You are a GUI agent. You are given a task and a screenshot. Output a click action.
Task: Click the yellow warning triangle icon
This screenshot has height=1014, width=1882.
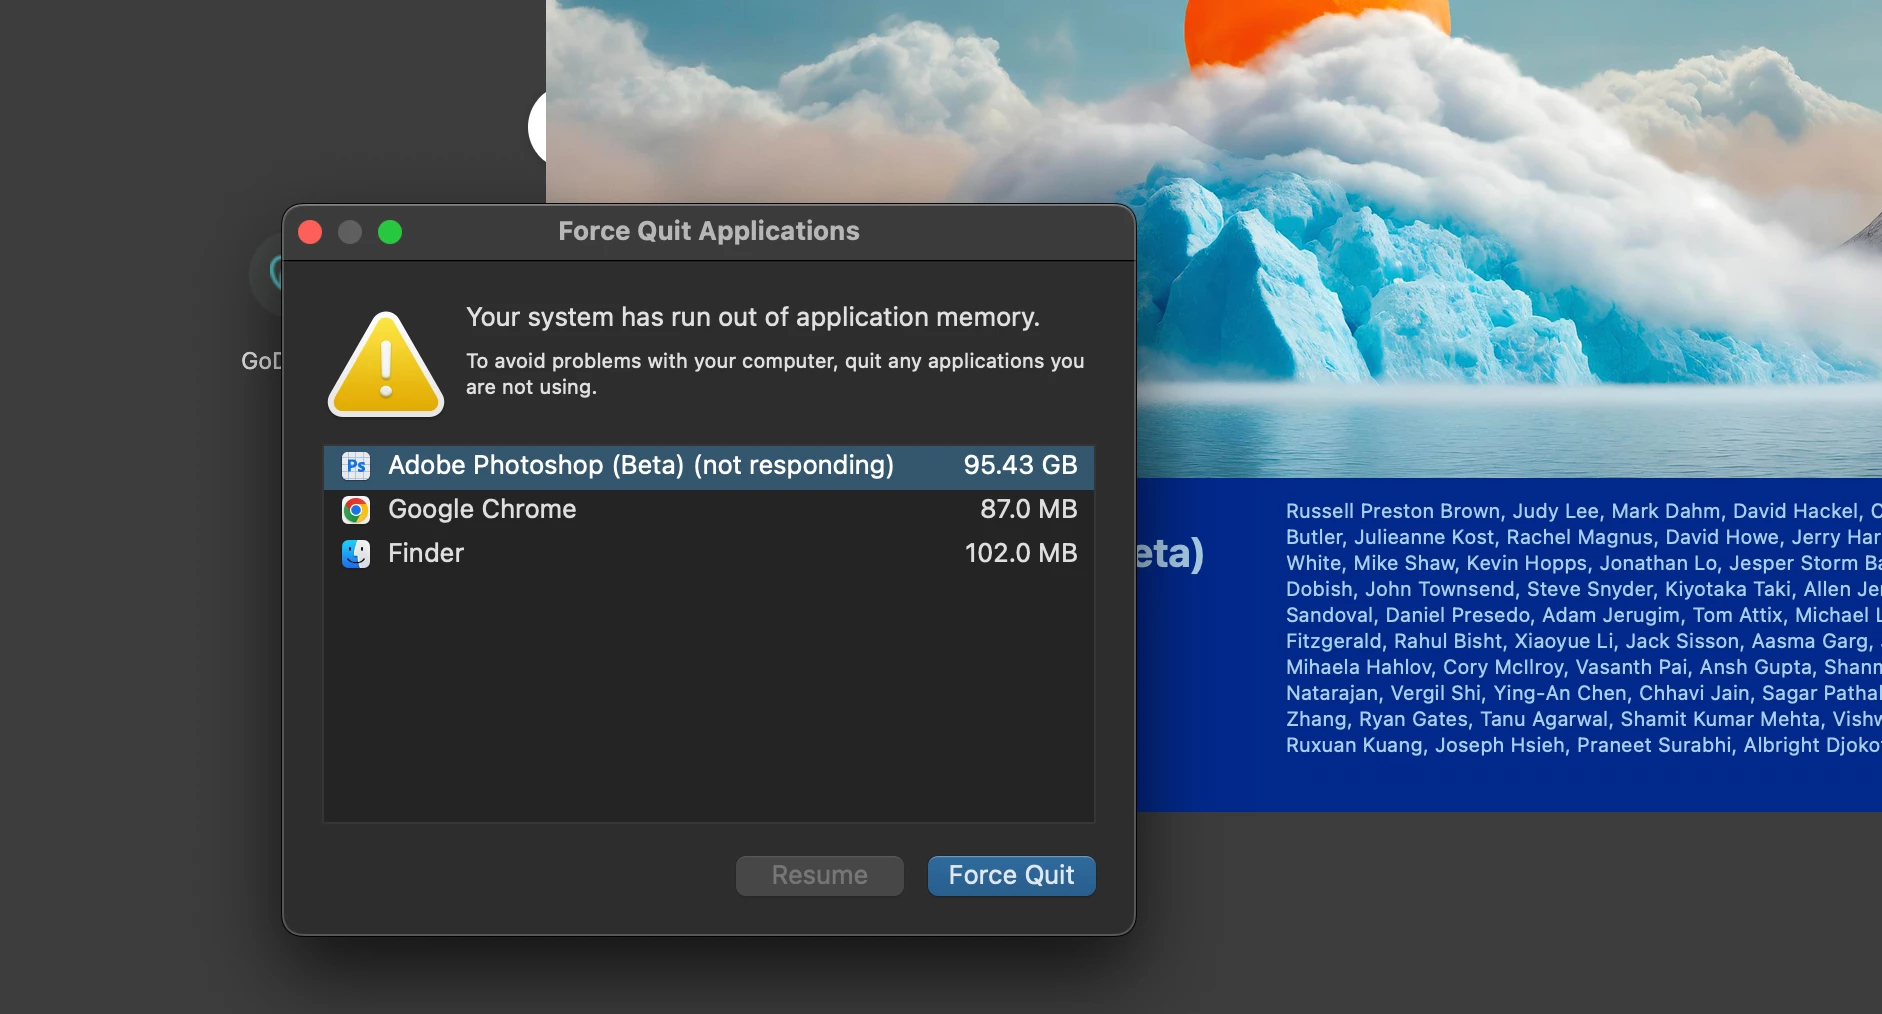point(386,364)
